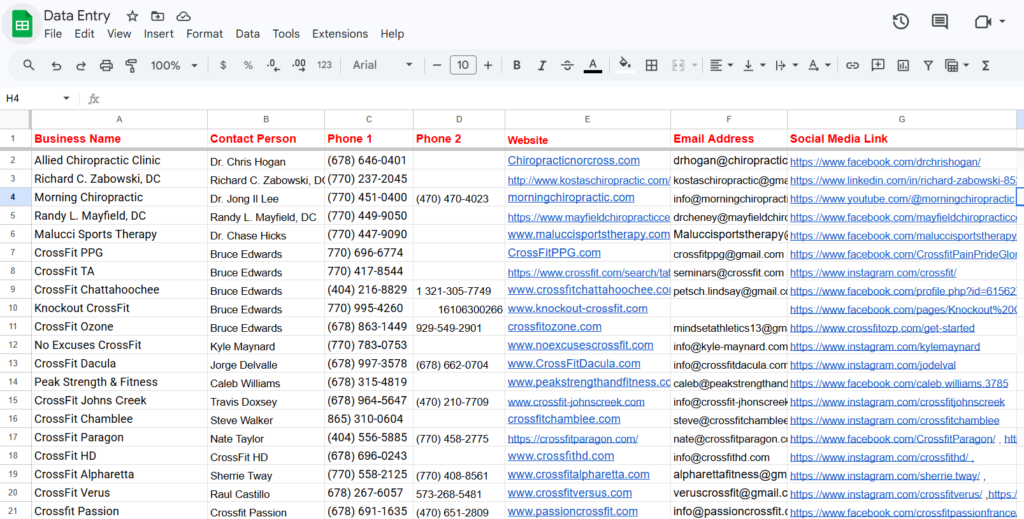Open the morningchiropractic.com link
The height and width of the screenshot is (519, 1024).
[x=571, y=197]
